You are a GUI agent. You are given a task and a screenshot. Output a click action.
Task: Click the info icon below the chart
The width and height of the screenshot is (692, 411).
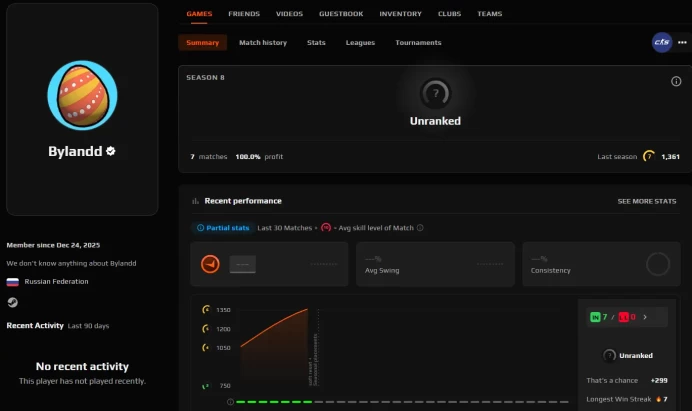230,402
